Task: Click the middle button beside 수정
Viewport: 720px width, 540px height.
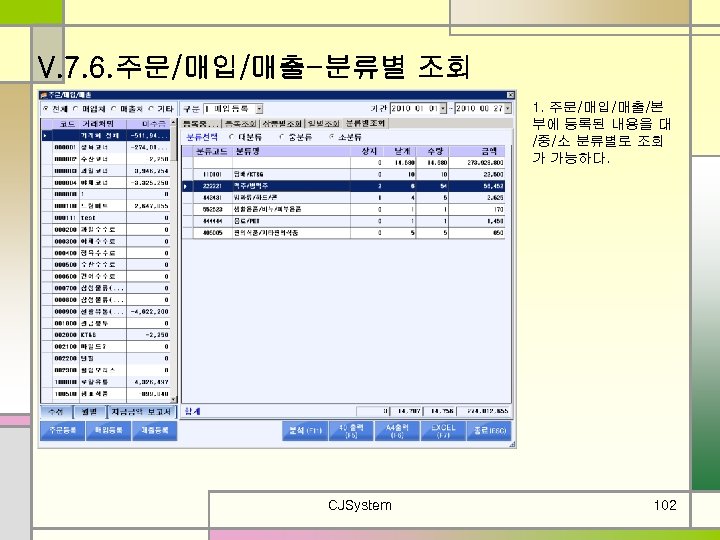Action: [90, 412]
